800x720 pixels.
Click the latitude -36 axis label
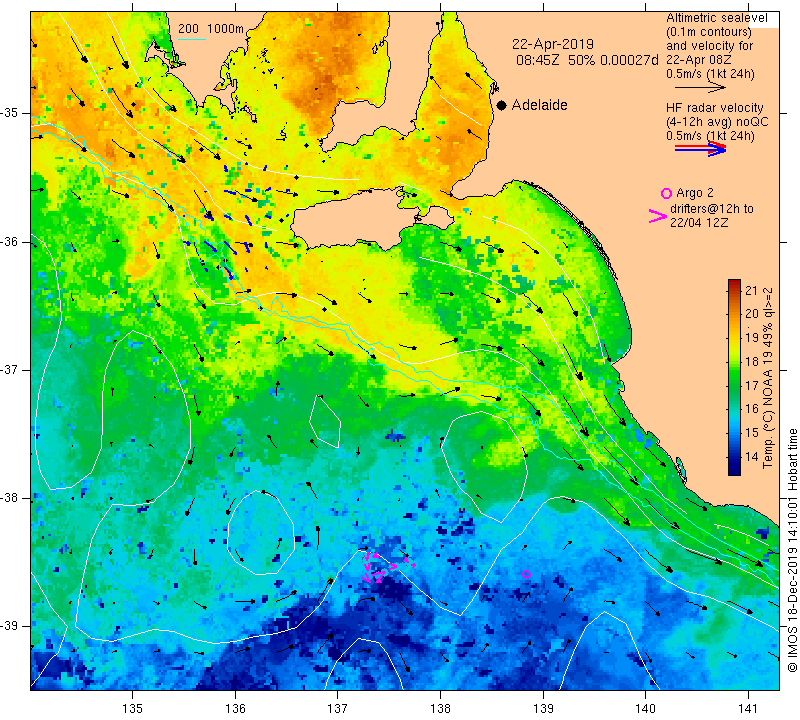(x=10, y=241)
